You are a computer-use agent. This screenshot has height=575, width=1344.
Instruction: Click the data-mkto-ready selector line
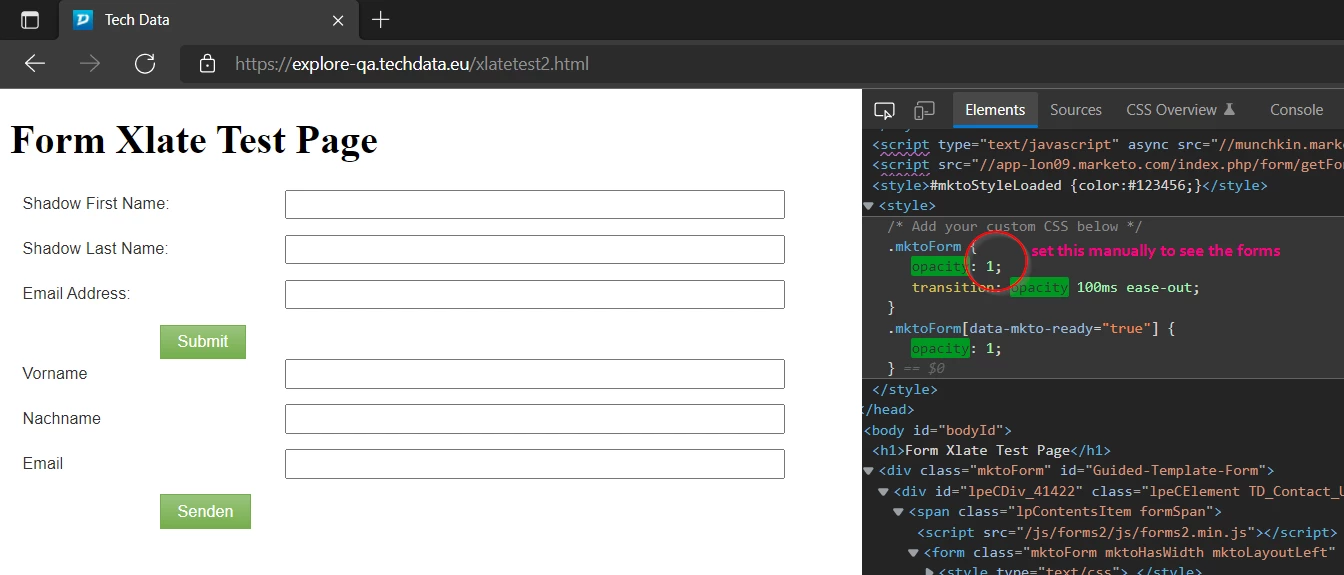pos(1030,328)
